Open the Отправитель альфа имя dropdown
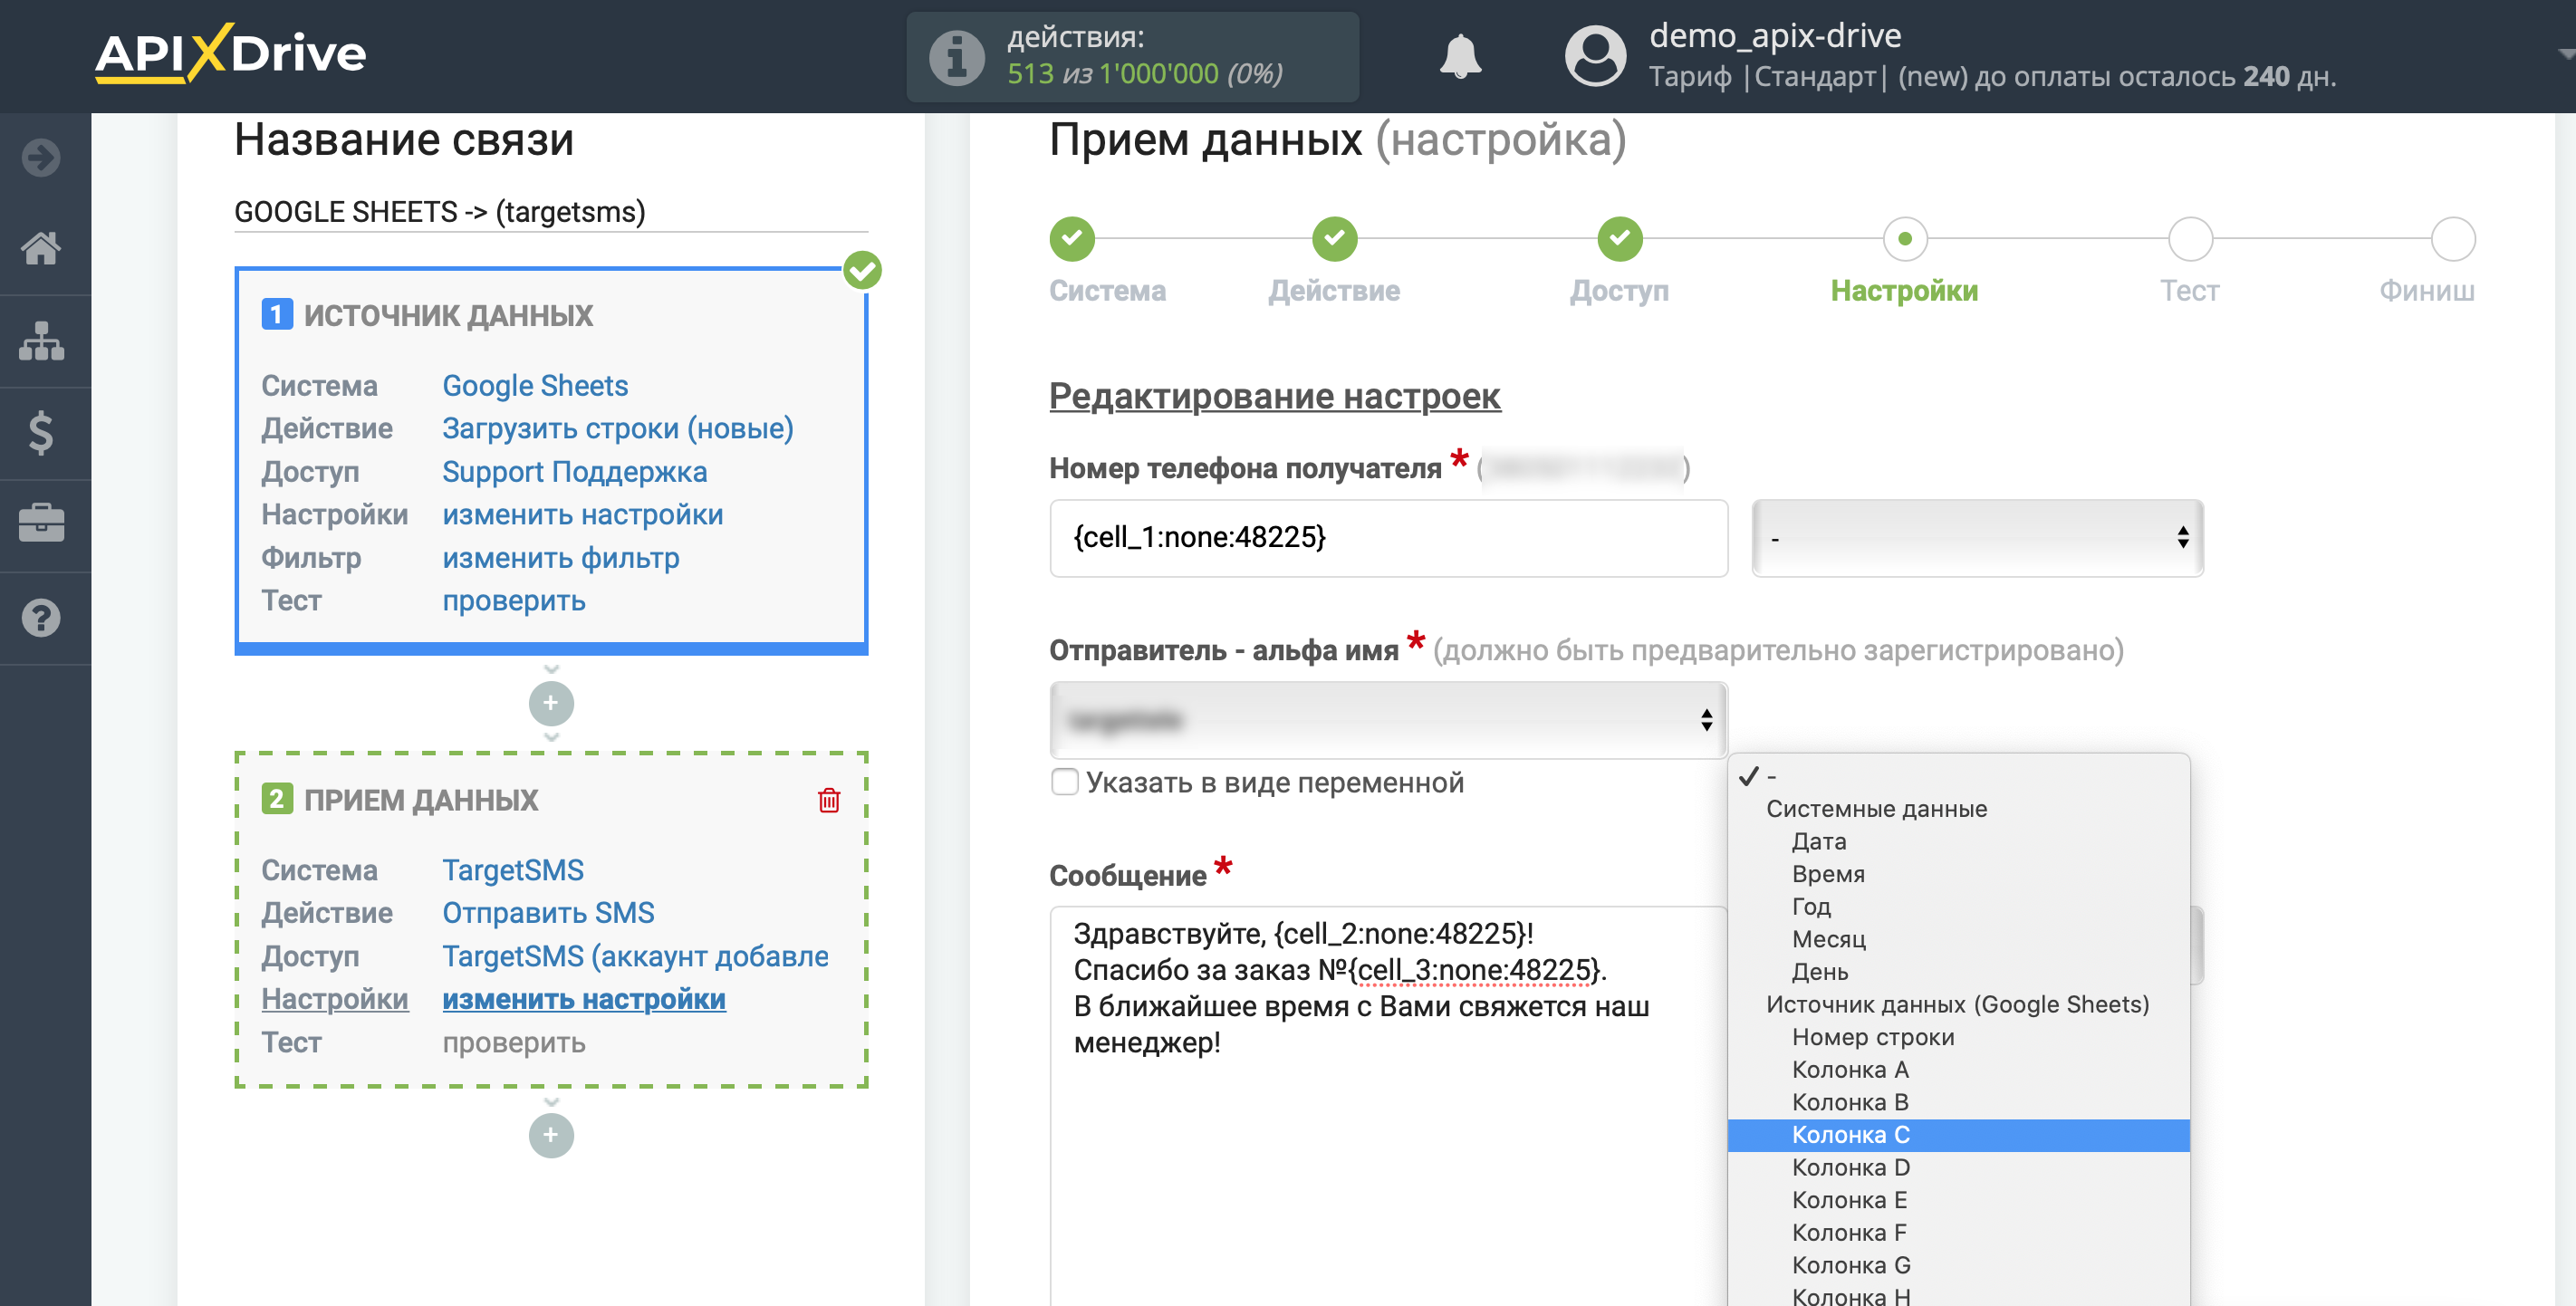This screenshot has height=1306, width=2576. coord(1388,719)
